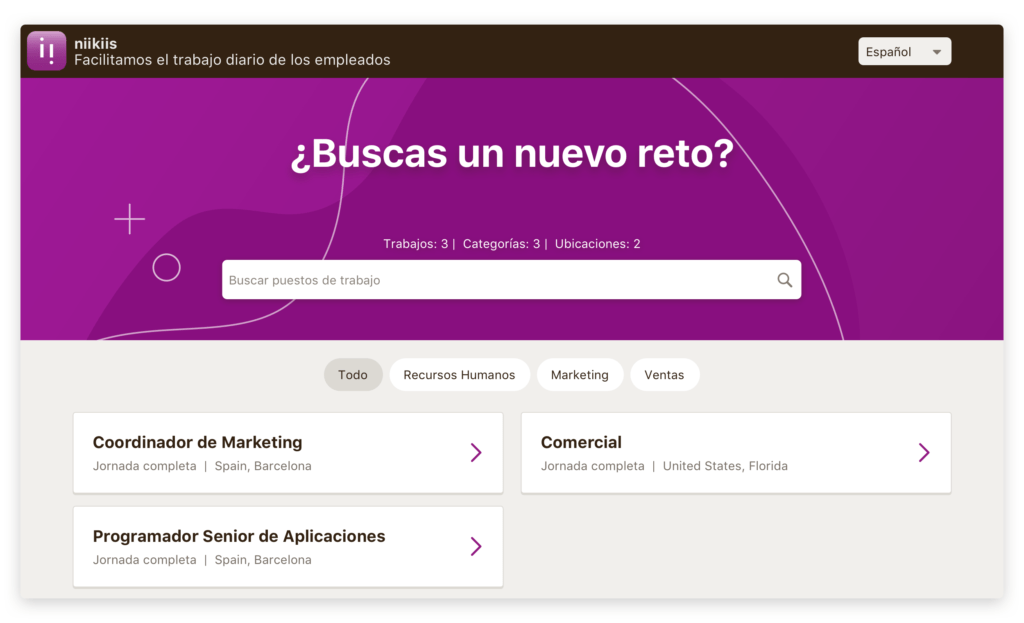Image resolution: width=1024 pixels, height=623 pixels.
Task: Click the niikiis logo icon
Action: (46, 51)
